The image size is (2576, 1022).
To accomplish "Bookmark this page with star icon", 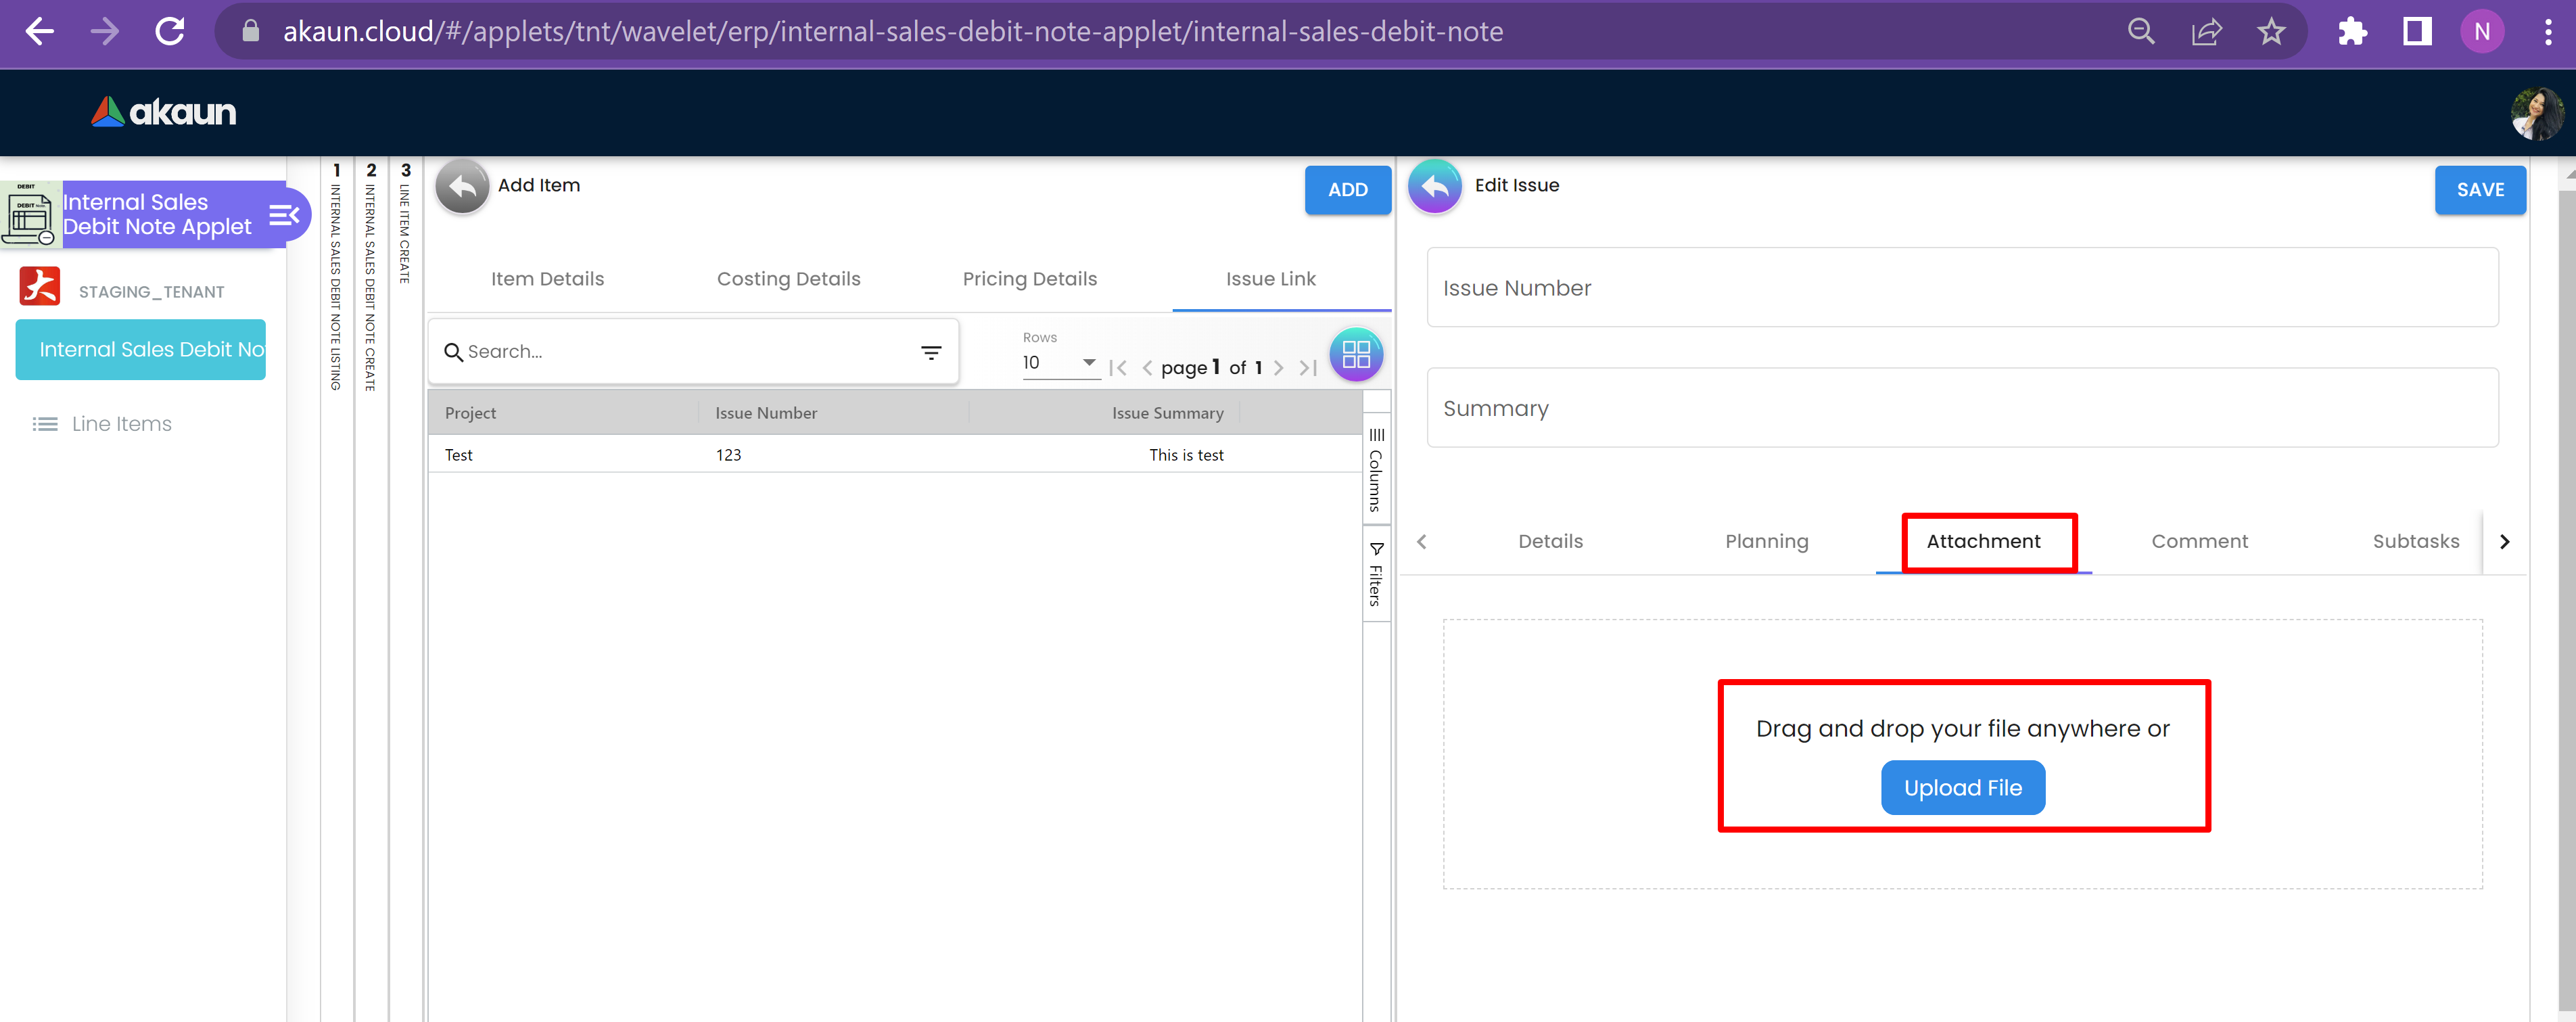I will (x=2270, y=32).
